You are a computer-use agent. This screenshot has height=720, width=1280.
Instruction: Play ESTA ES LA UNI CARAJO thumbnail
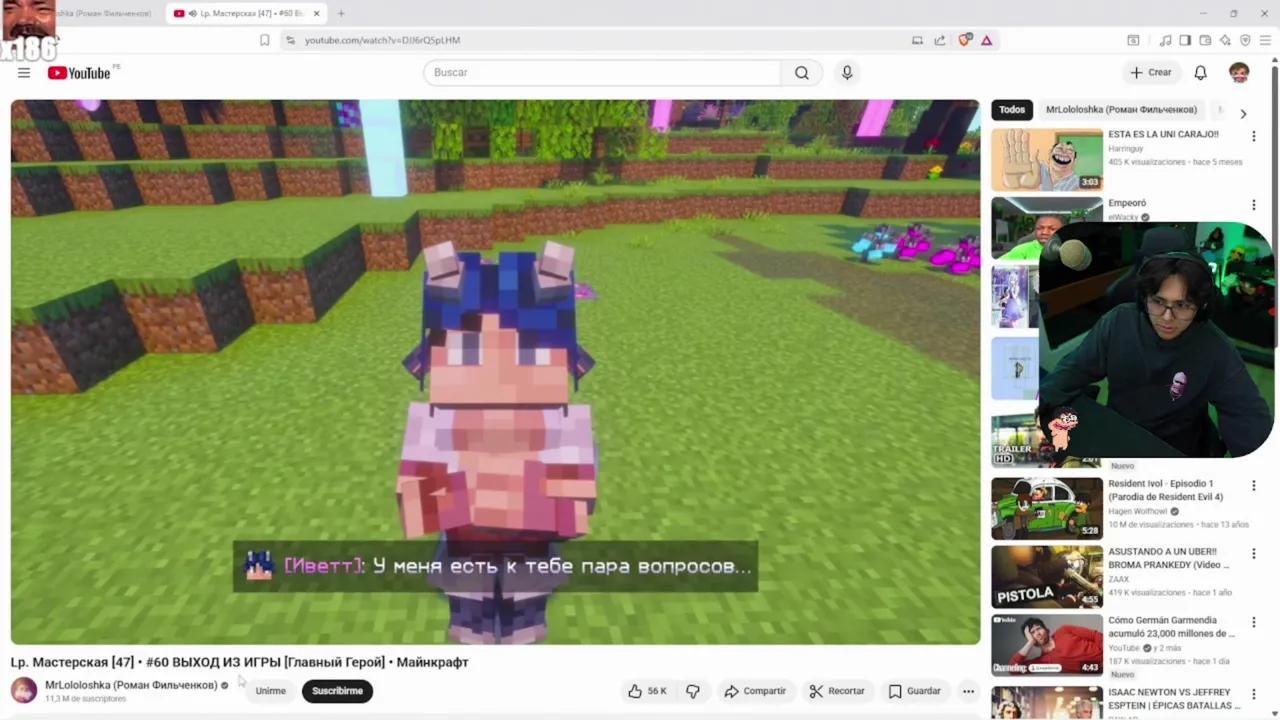(1047, 159)
